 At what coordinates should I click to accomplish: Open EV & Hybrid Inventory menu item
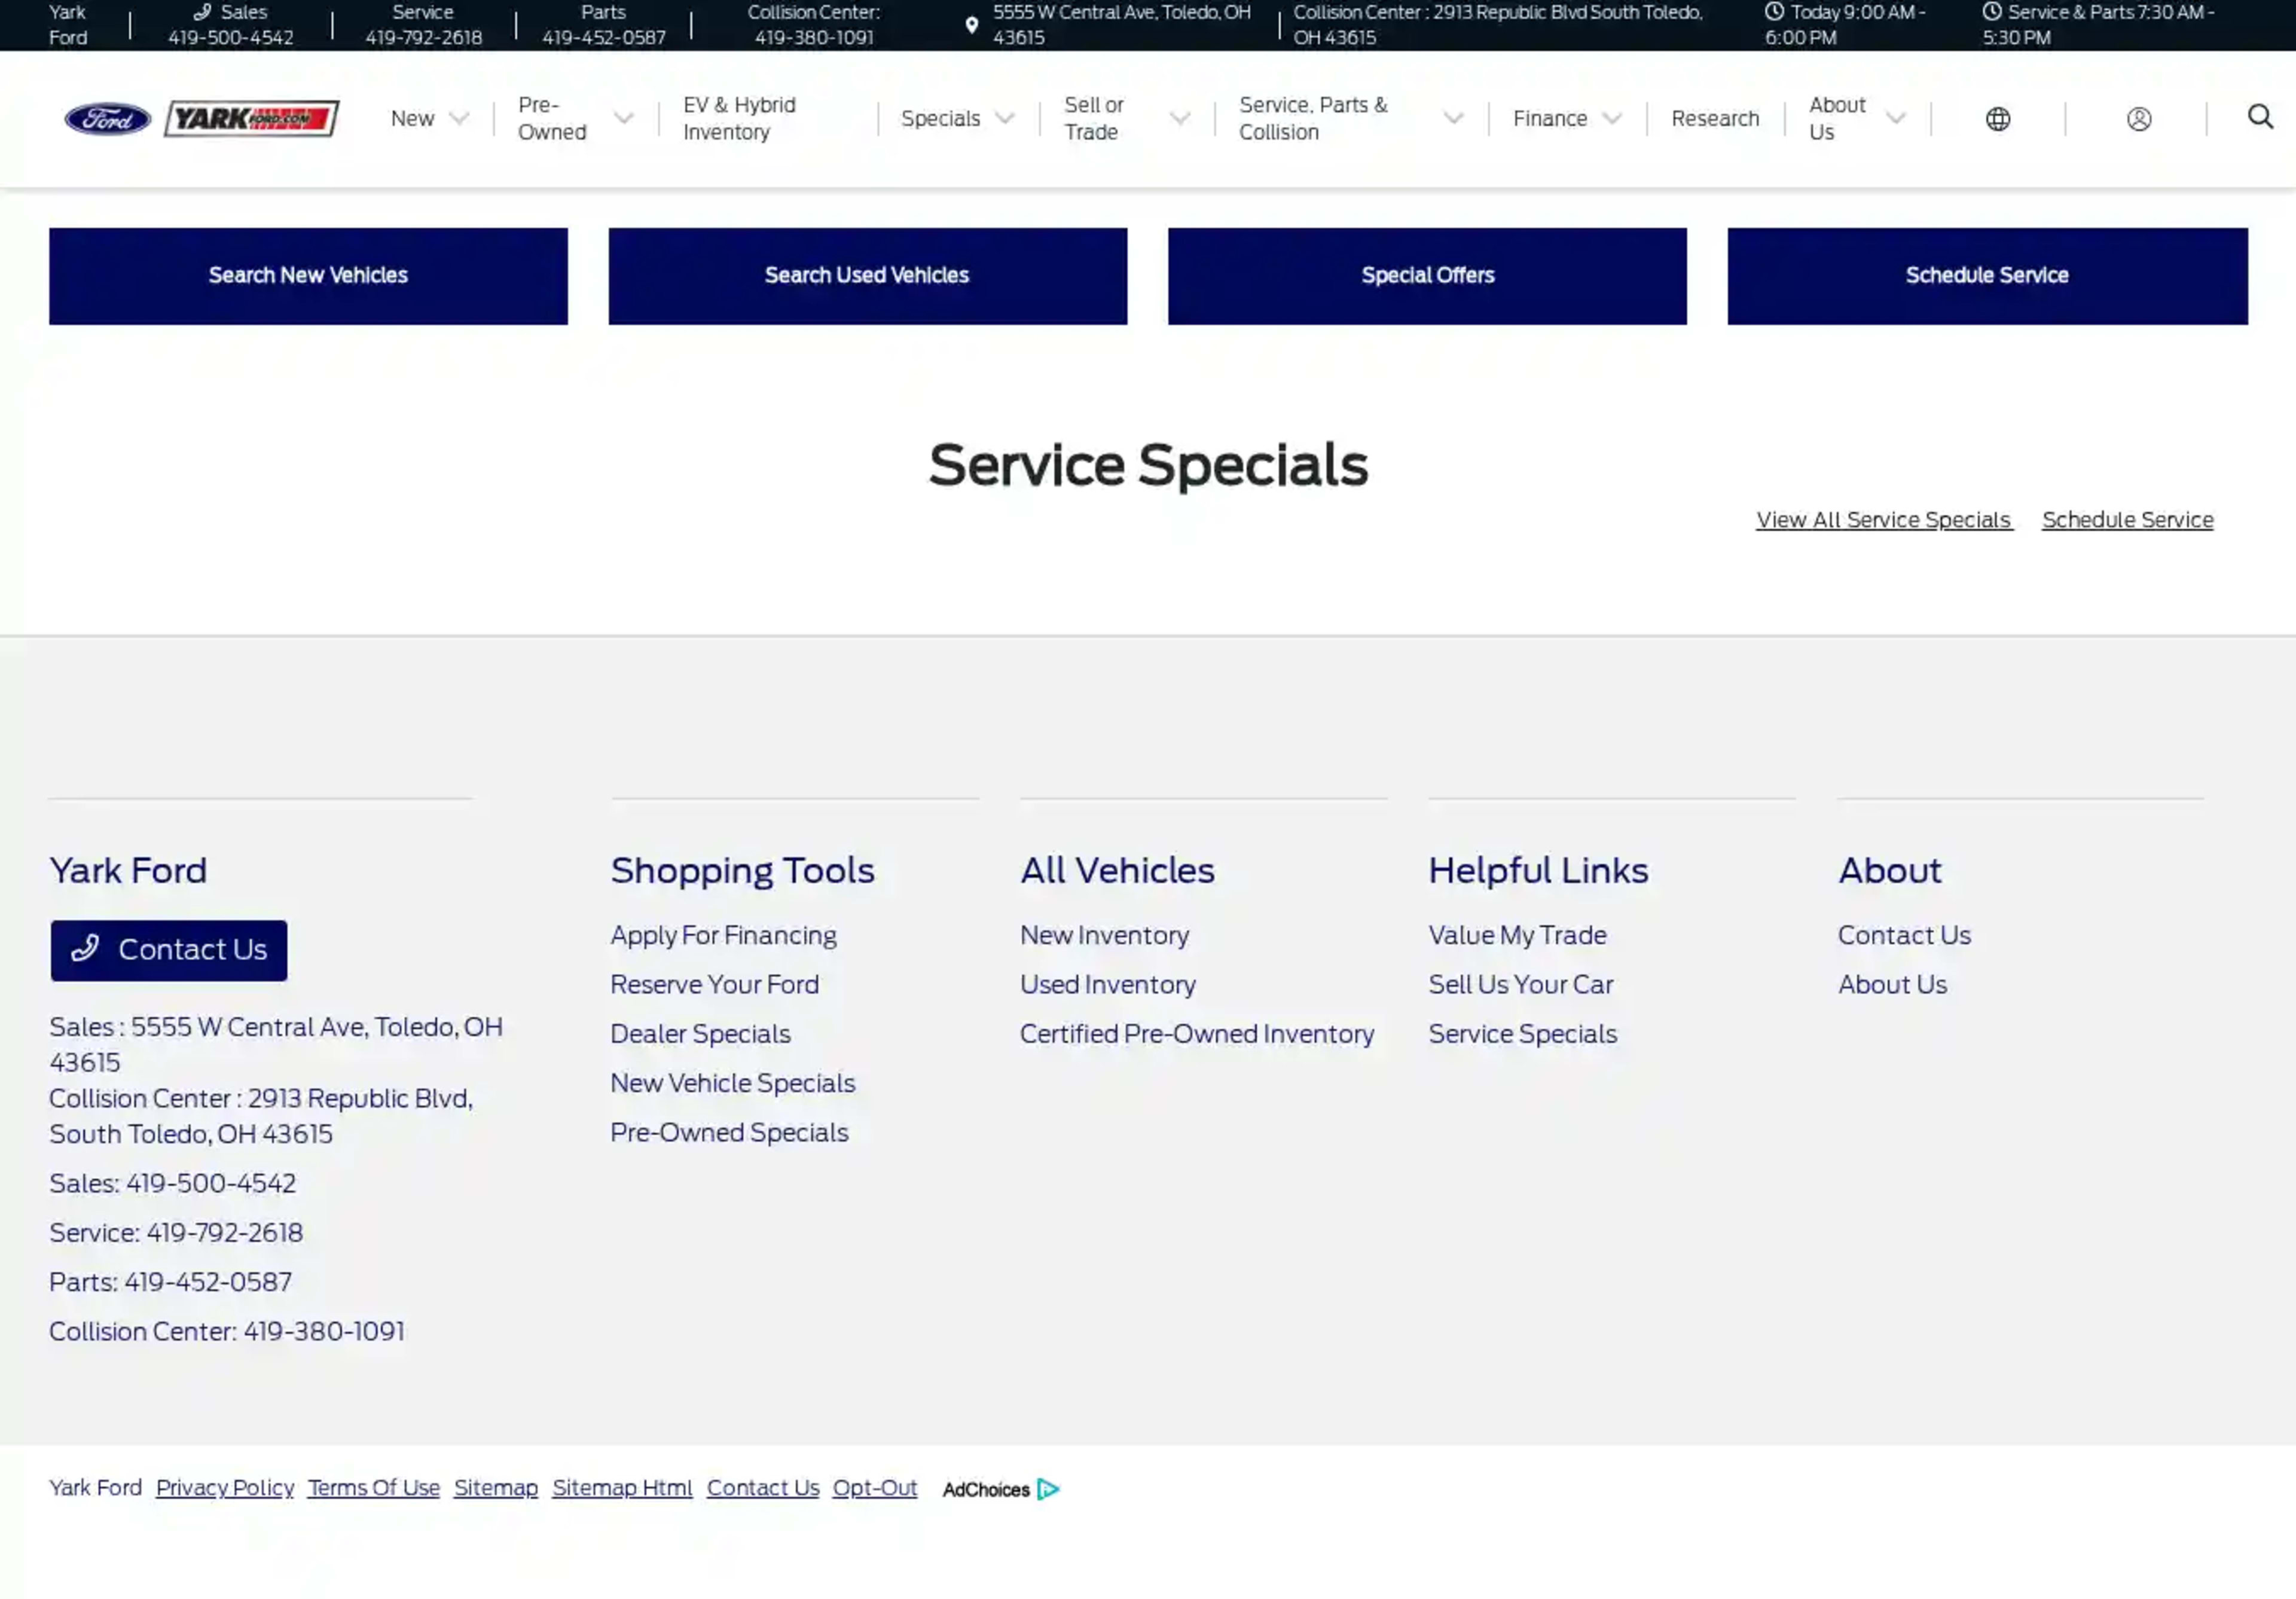739,119
